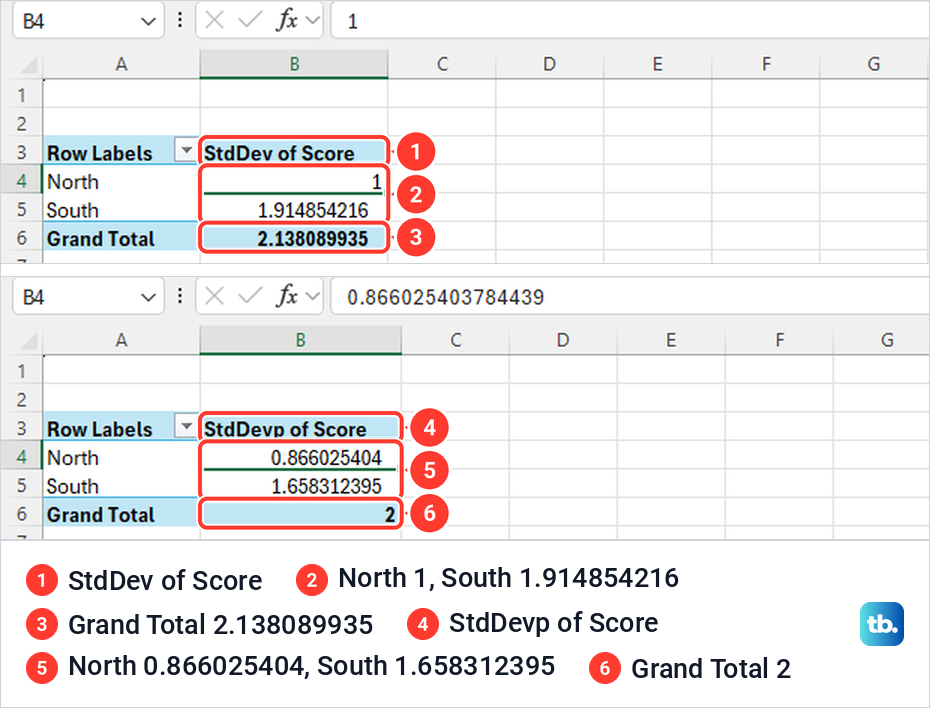Select column E header in top spreadsheet
The image size is (930, 708).
(x=658, y=64)
